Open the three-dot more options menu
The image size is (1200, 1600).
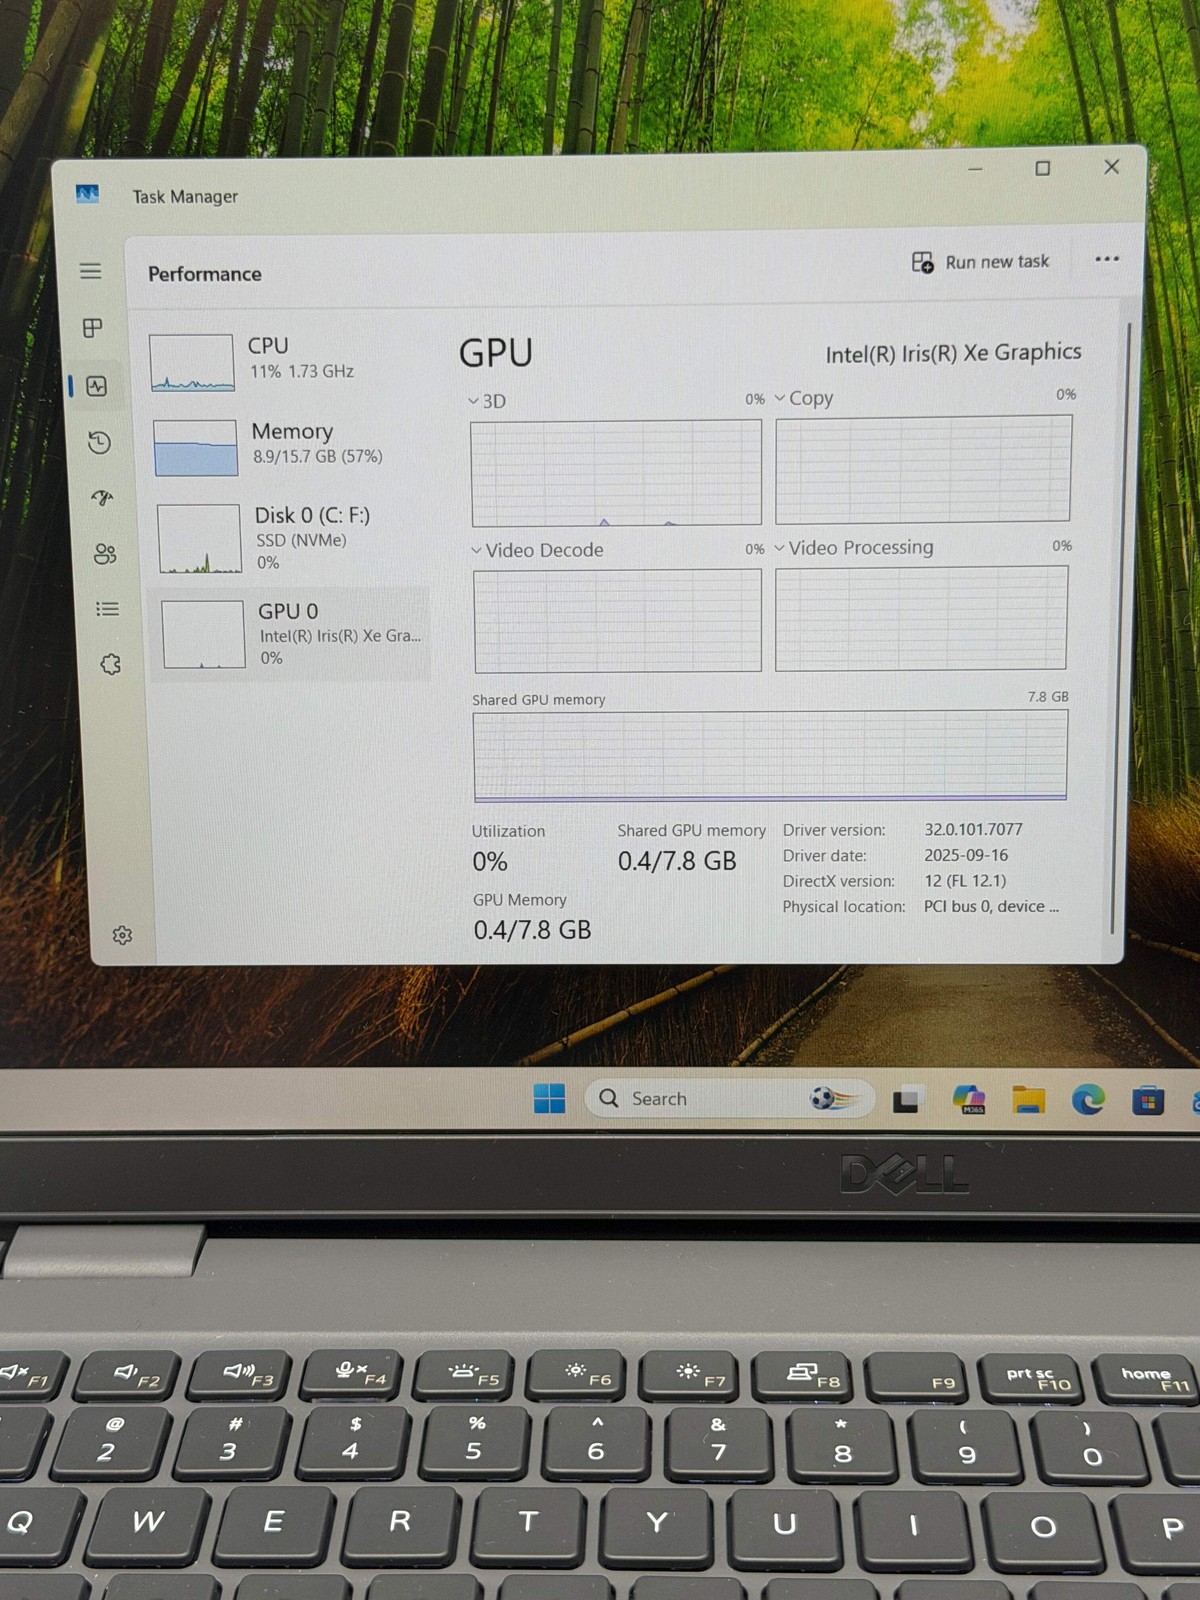coord(1107,259)
